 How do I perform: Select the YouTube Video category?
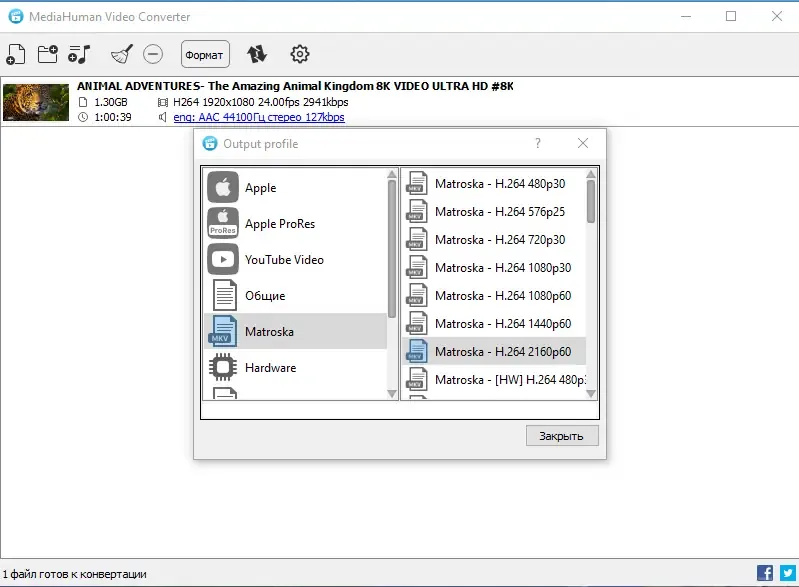(x=296, y=260)
